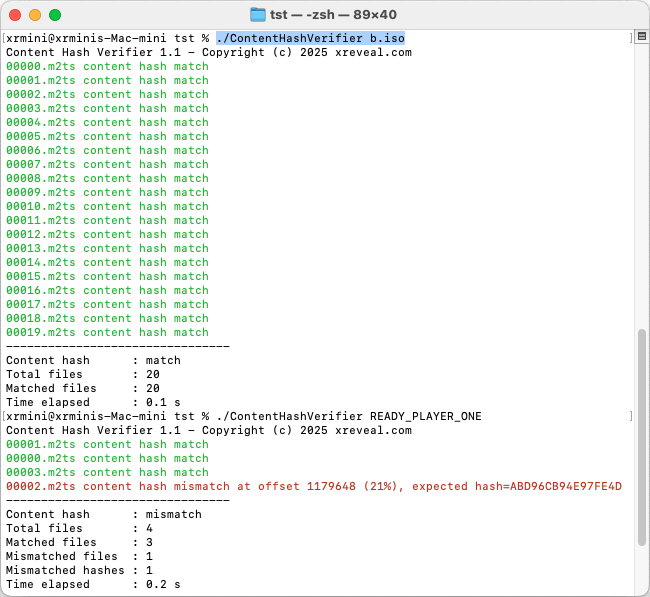The image size is (650, 597).
Task: Click the mark bracket beside the READY_PLAYER_ONE command
Action: (631, 416)
